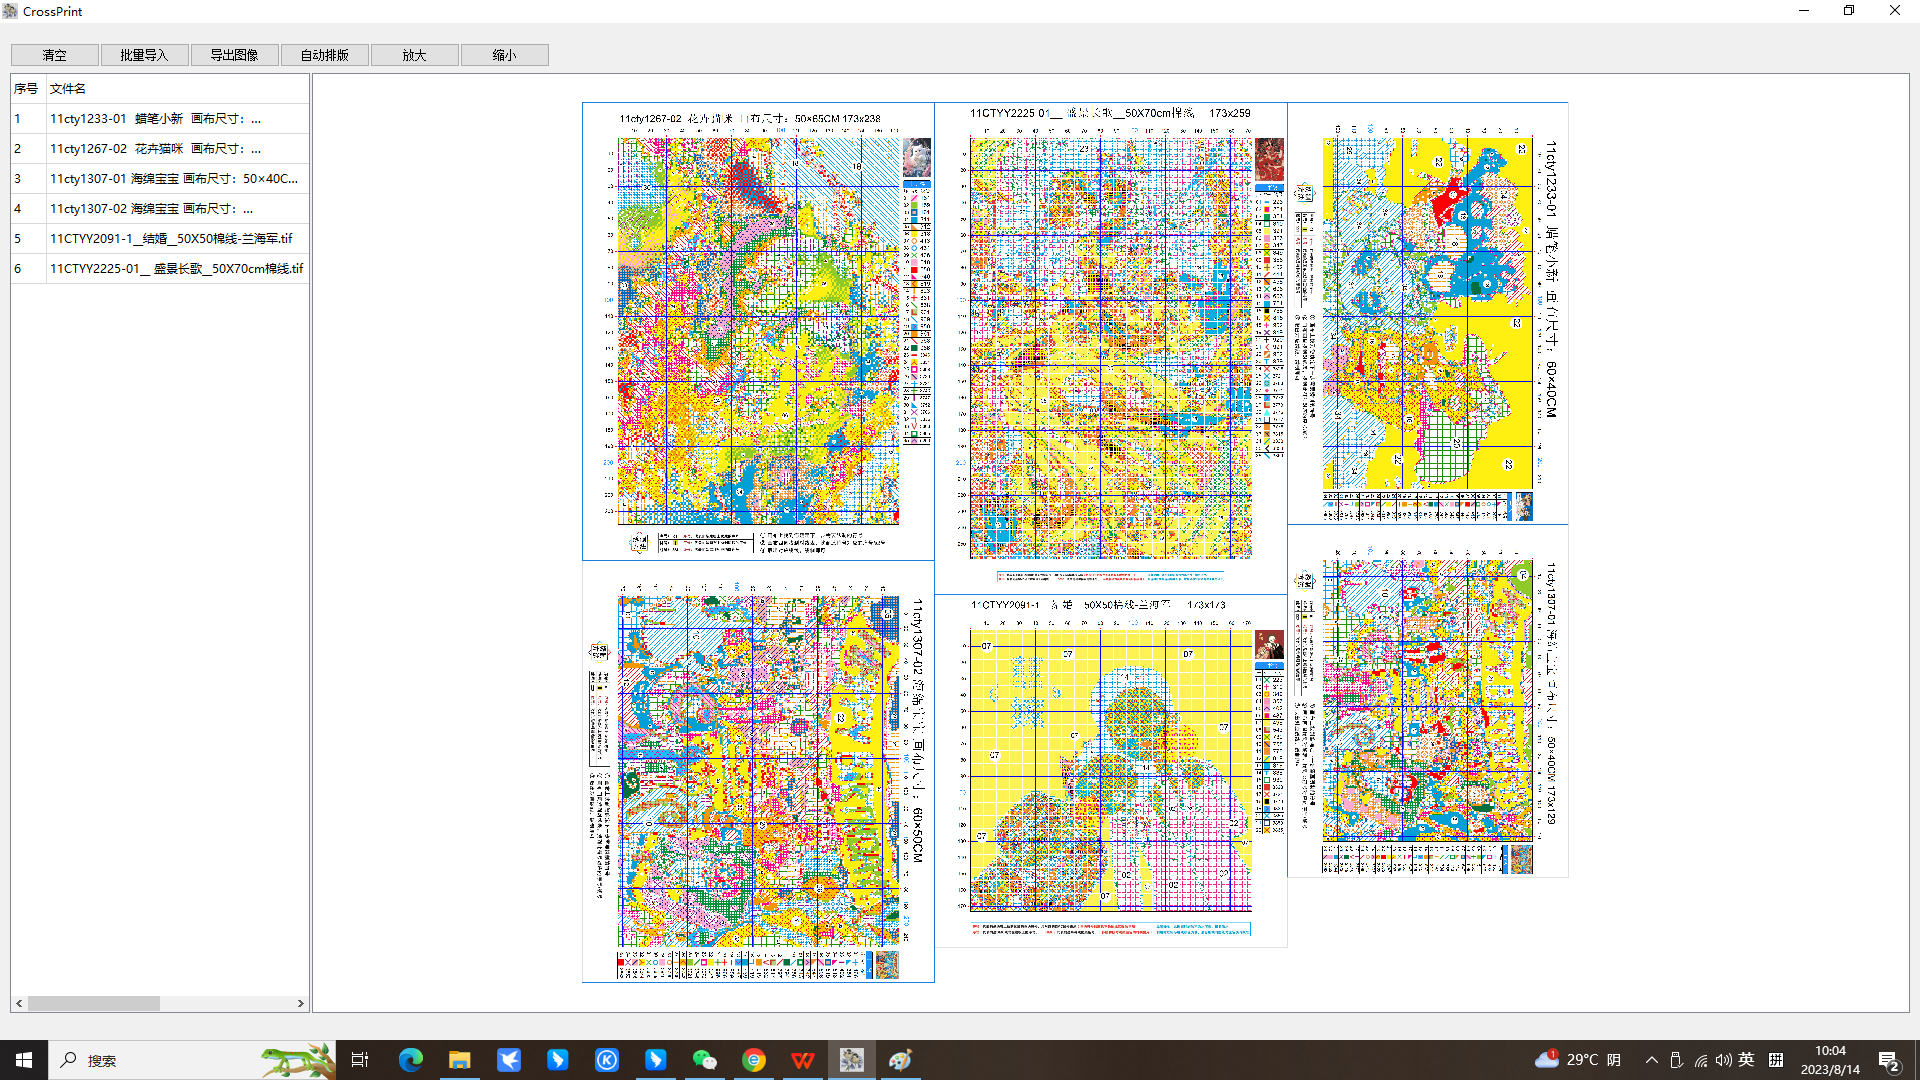Open the notification center
The height and width of the screenshot is (1080, 1920).
coord(1889,1060)
